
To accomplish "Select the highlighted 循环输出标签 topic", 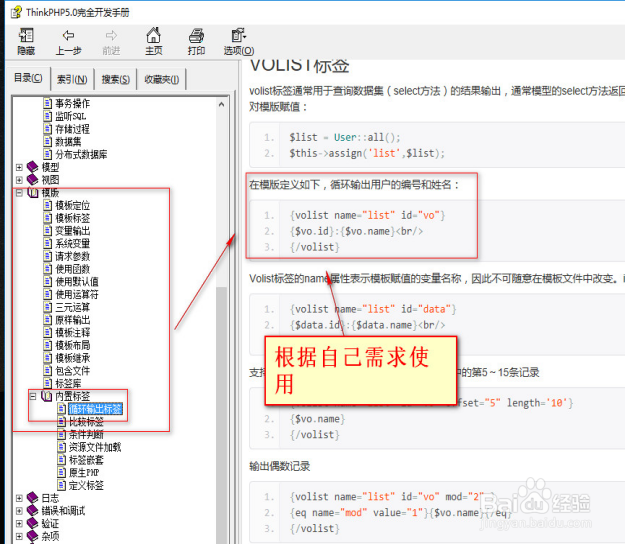I will (x=96, y=409).
